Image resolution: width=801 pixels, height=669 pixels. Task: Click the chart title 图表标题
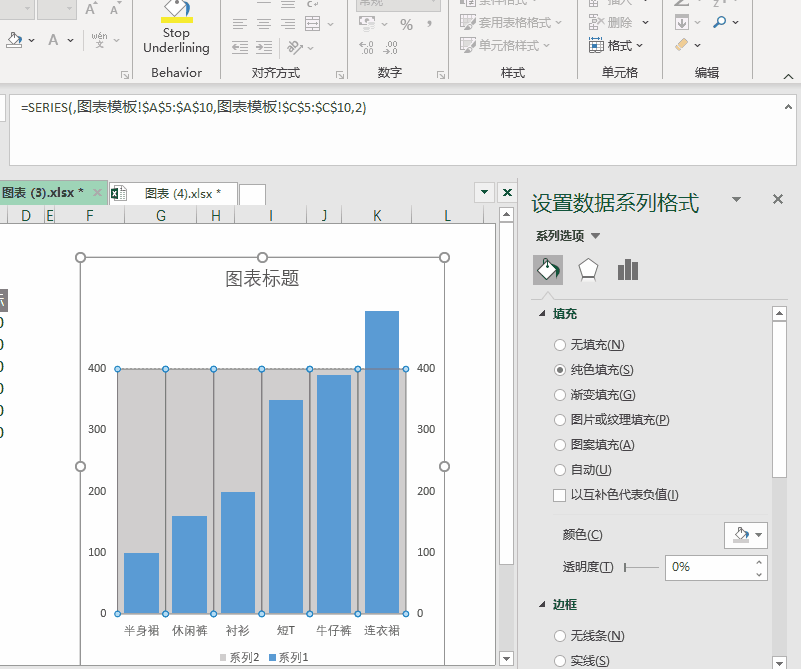[x=262, y=278]
